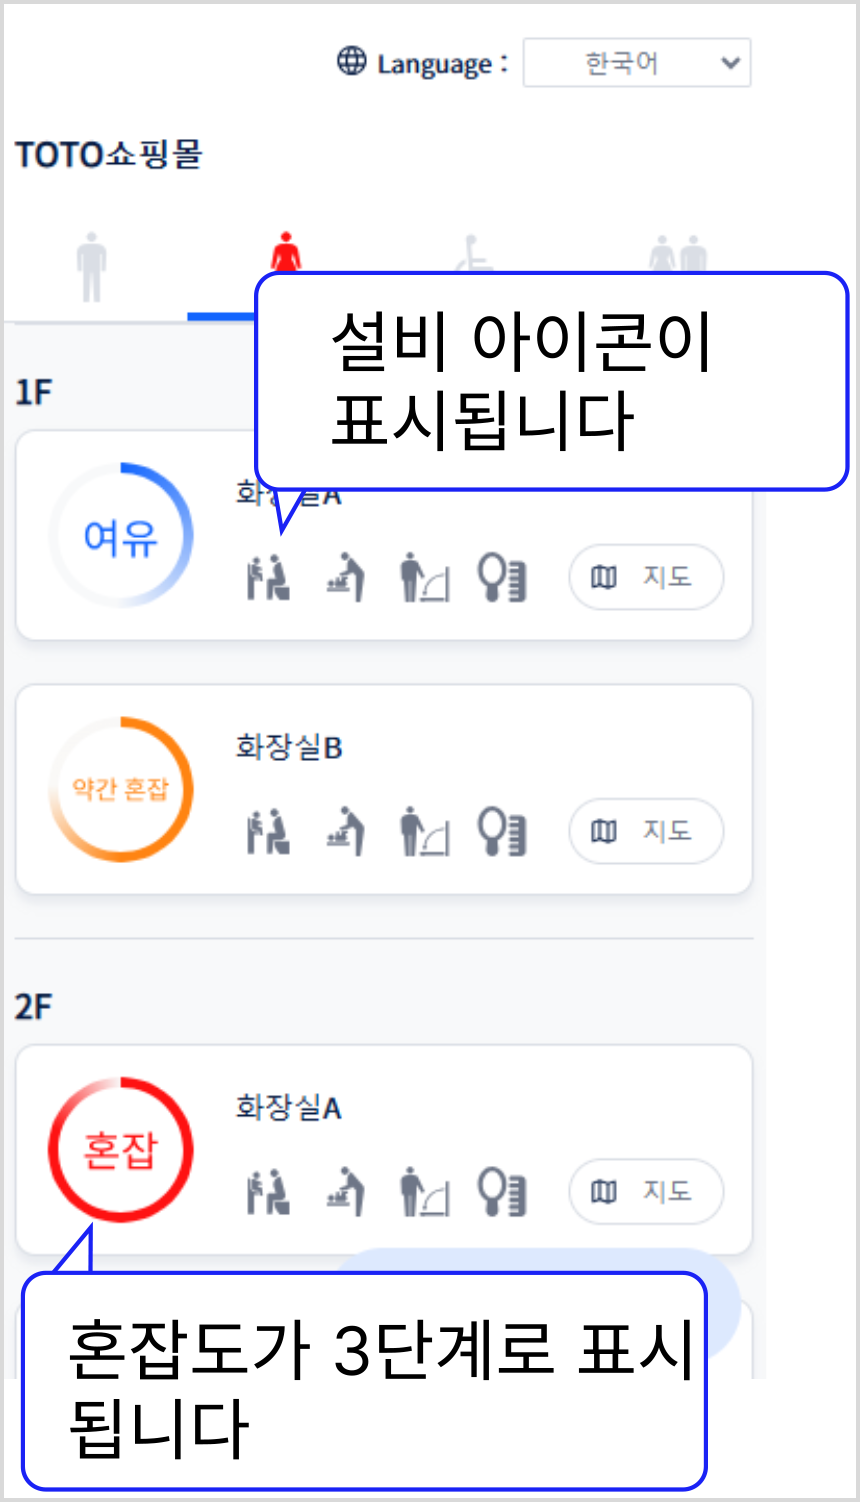Open the 지도 map for 1F 화장실A
The height and width of the screenshot is (1502, 860).
(645, 577)
